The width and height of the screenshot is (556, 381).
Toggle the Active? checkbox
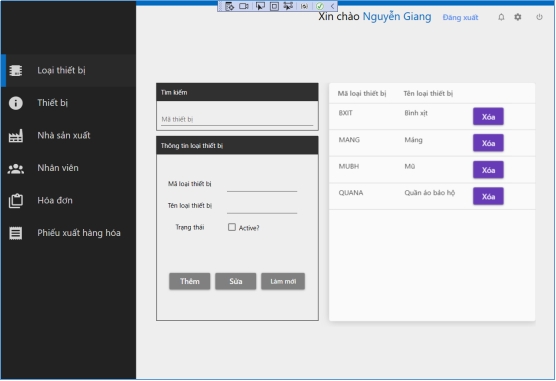[x=232, y=227]
